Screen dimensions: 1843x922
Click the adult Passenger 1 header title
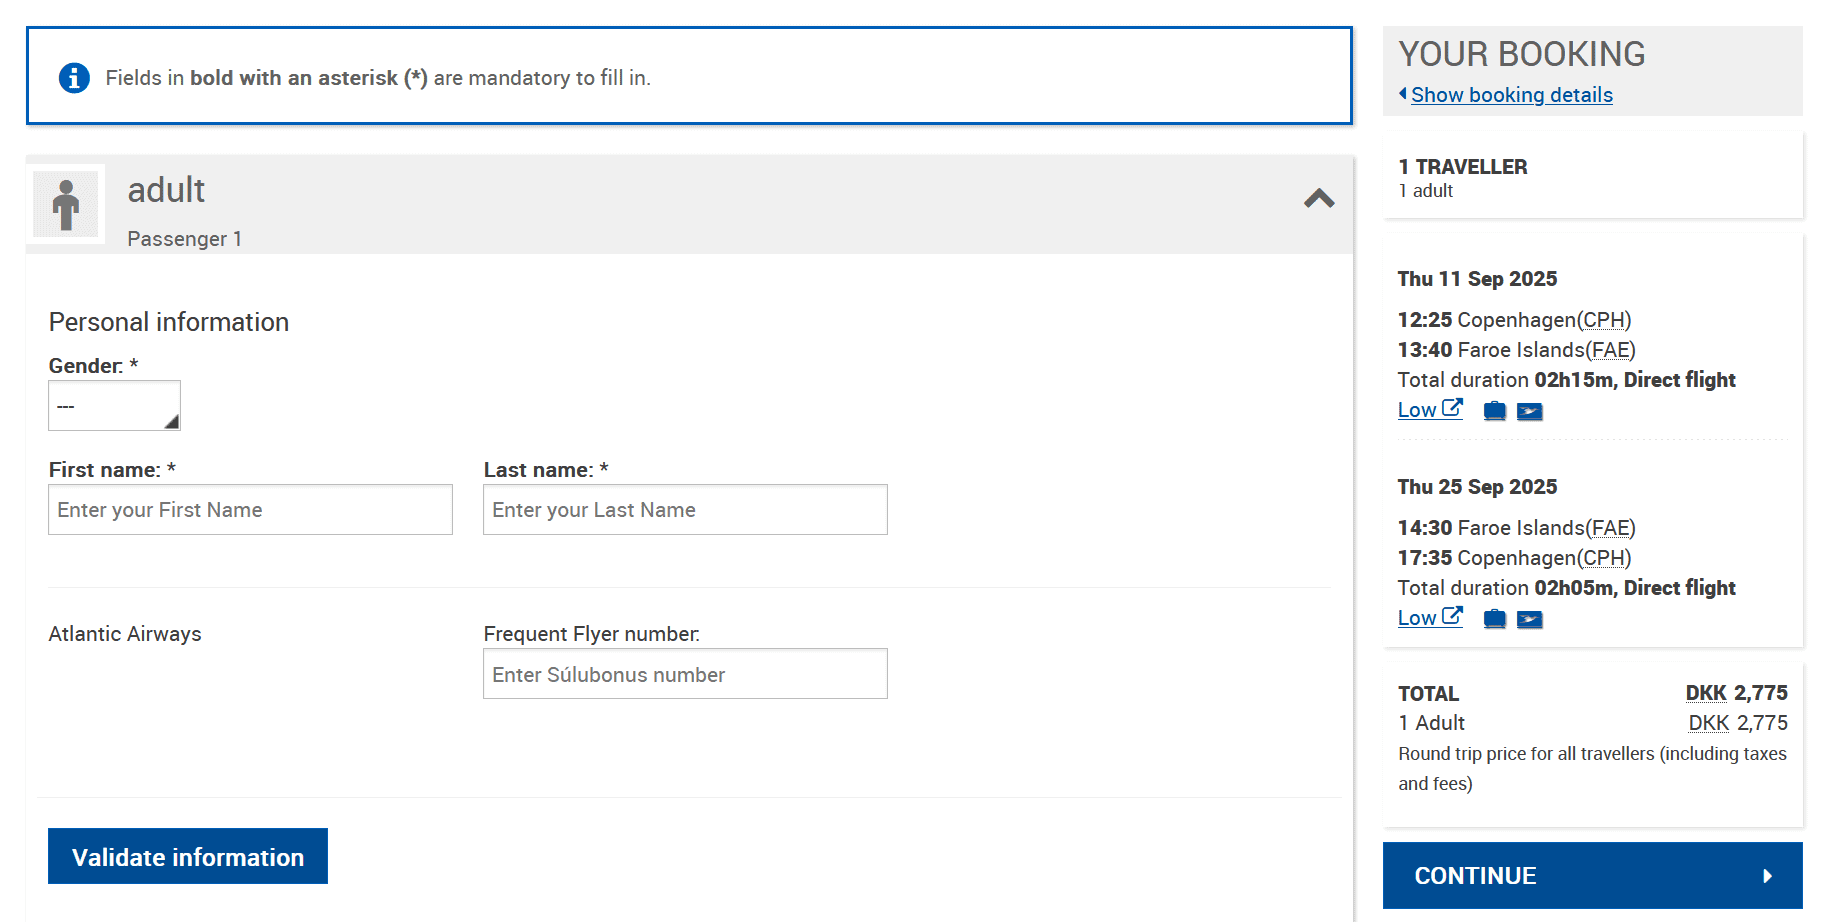166,190
